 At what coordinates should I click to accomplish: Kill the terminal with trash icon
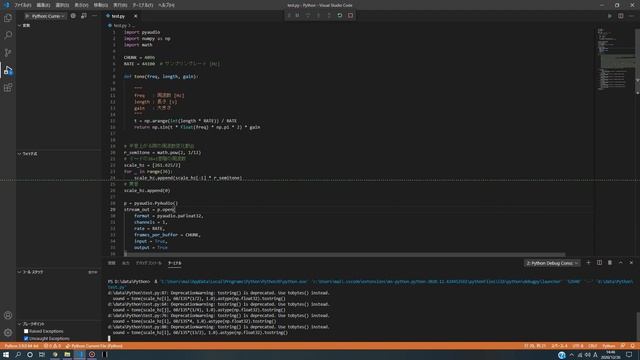tap(610, 263)
